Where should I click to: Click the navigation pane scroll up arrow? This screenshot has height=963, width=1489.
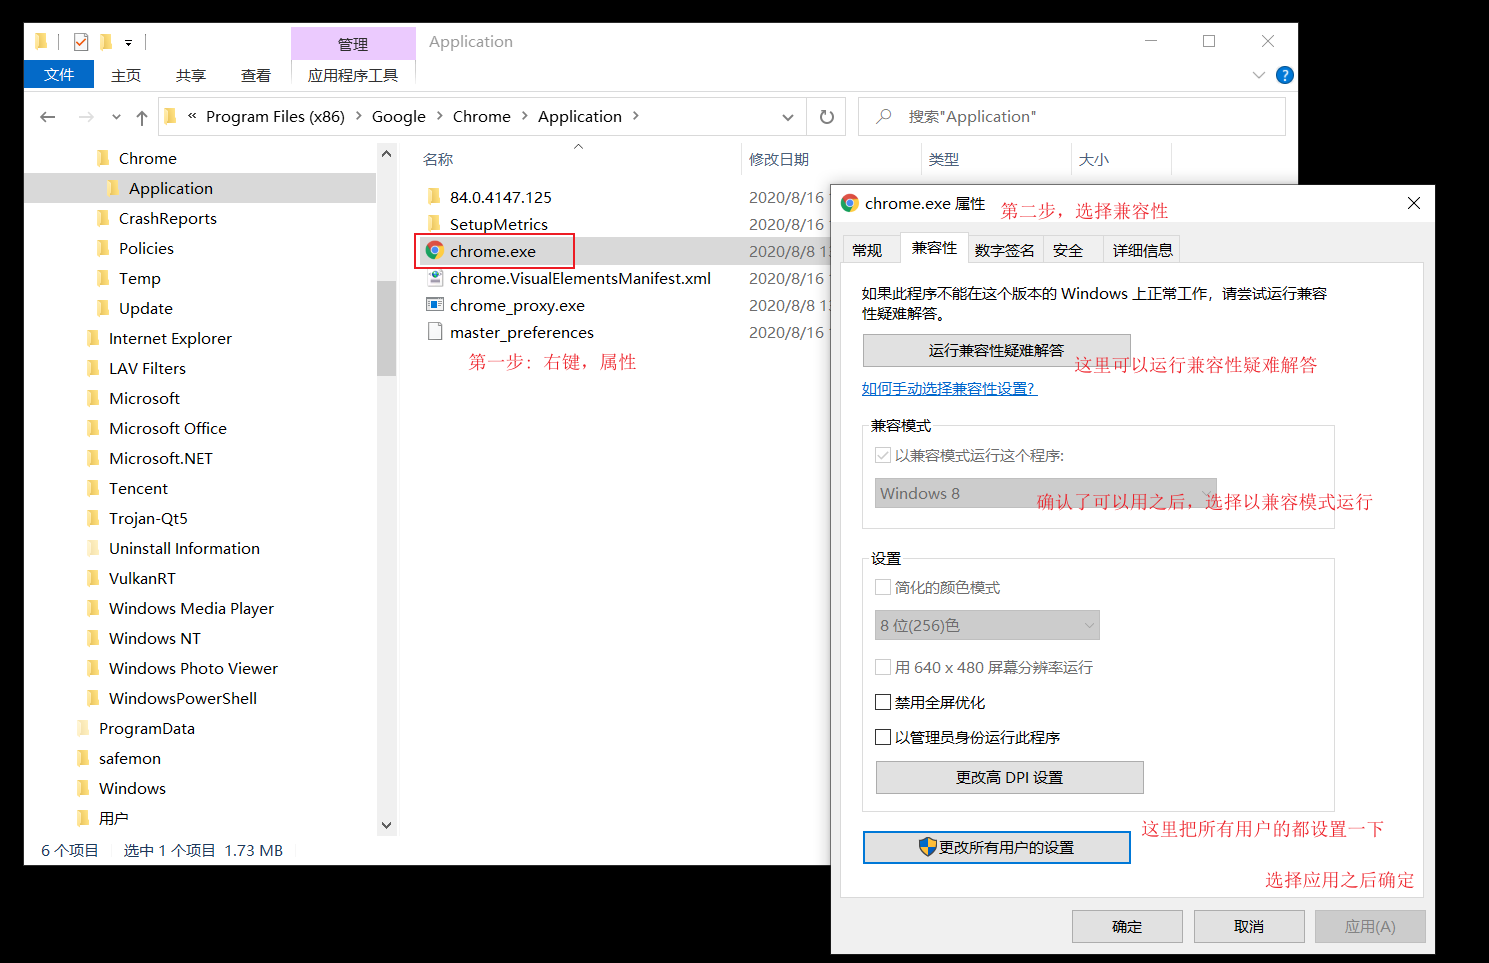point(386,154)
